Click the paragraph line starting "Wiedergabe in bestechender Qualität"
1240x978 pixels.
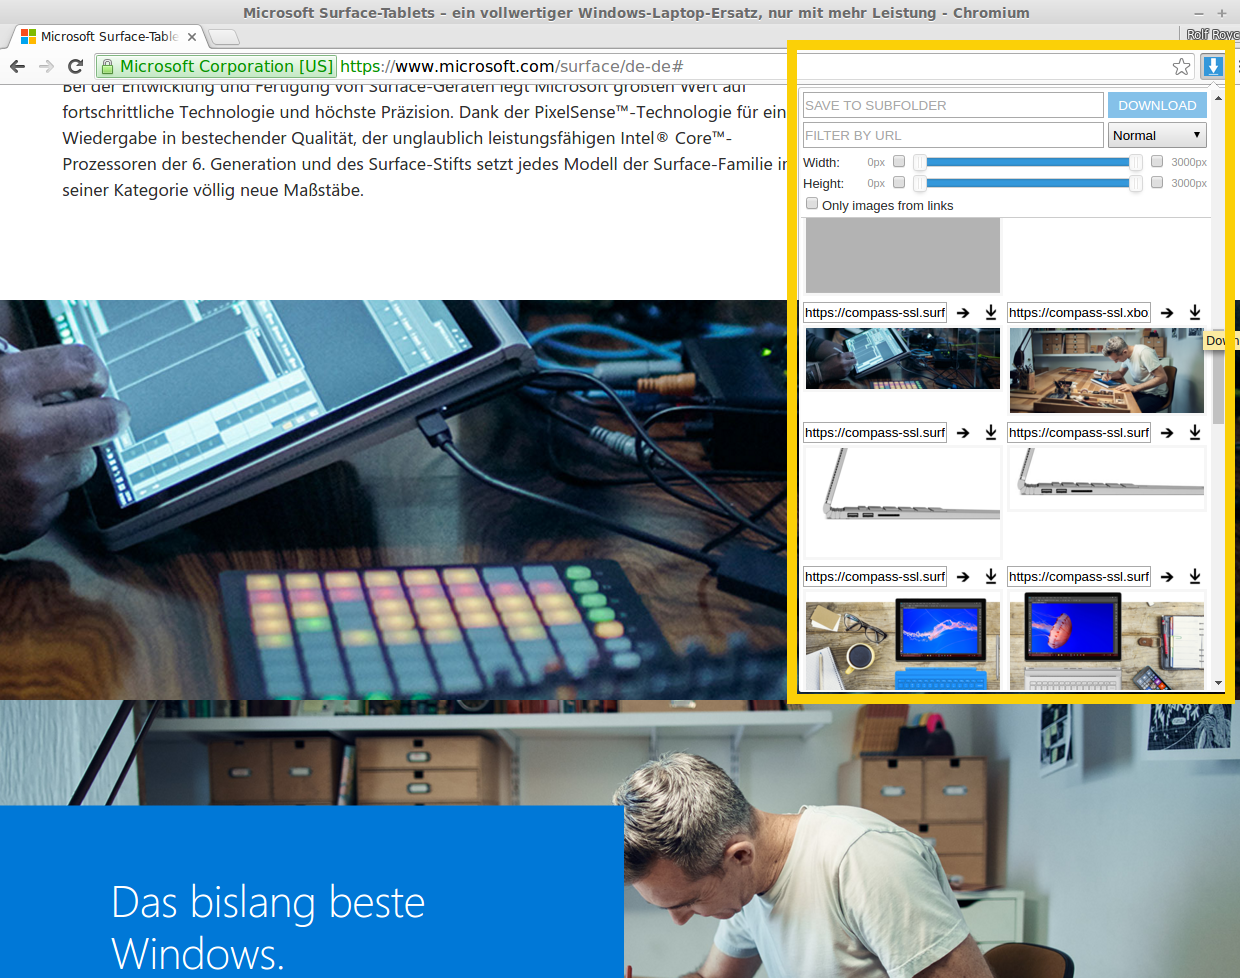click(397, 138)
